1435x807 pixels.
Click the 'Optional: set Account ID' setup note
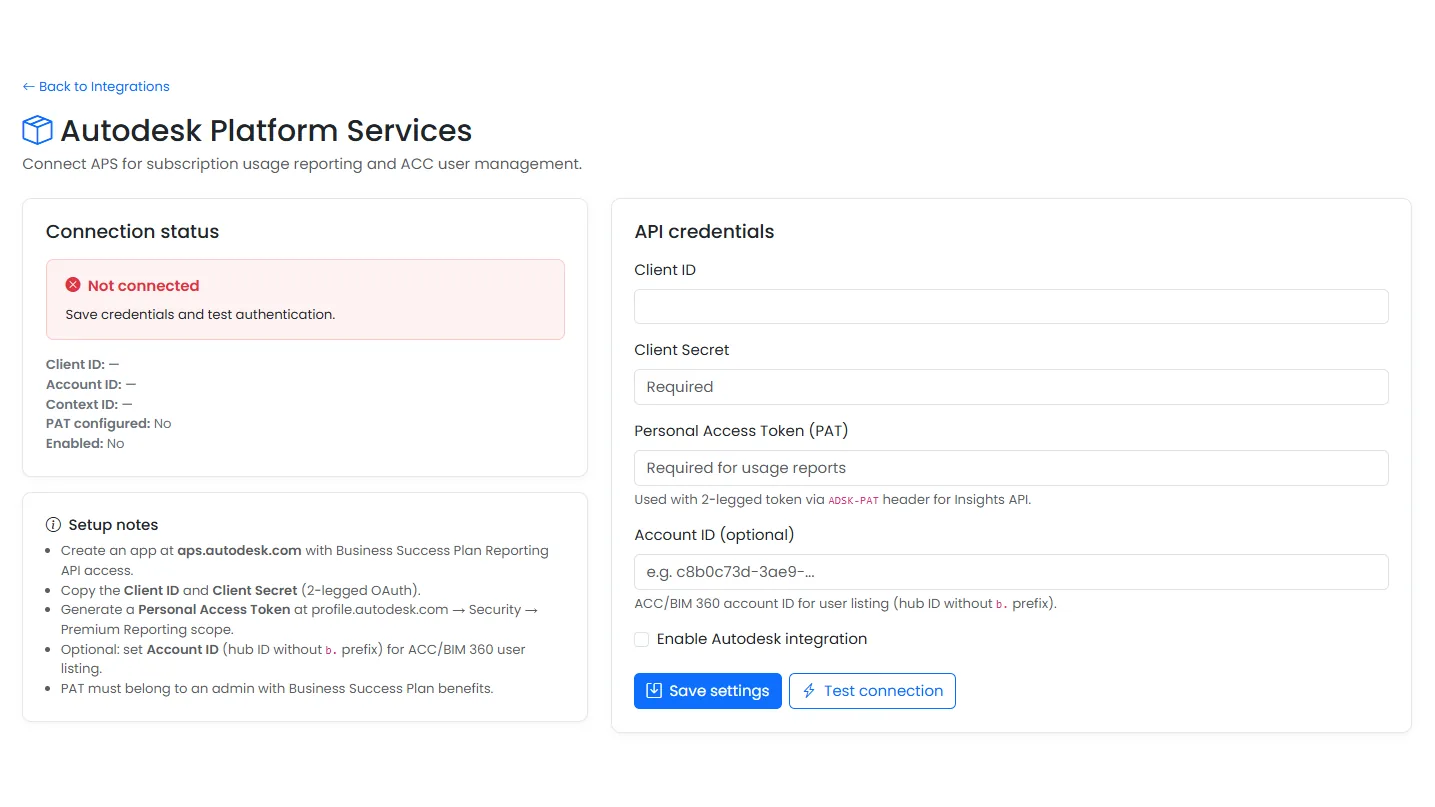coord(293,659)
